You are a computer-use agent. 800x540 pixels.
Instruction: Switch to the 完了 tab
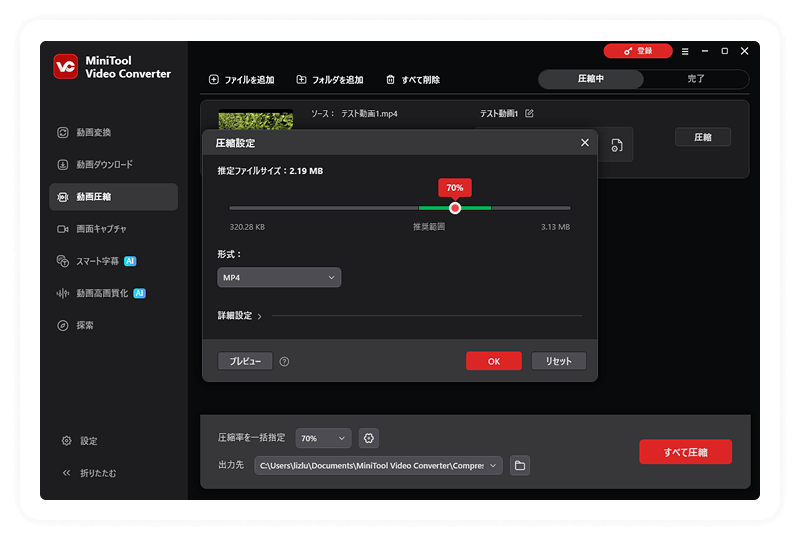pyautogui.click(x=696, y=79)
